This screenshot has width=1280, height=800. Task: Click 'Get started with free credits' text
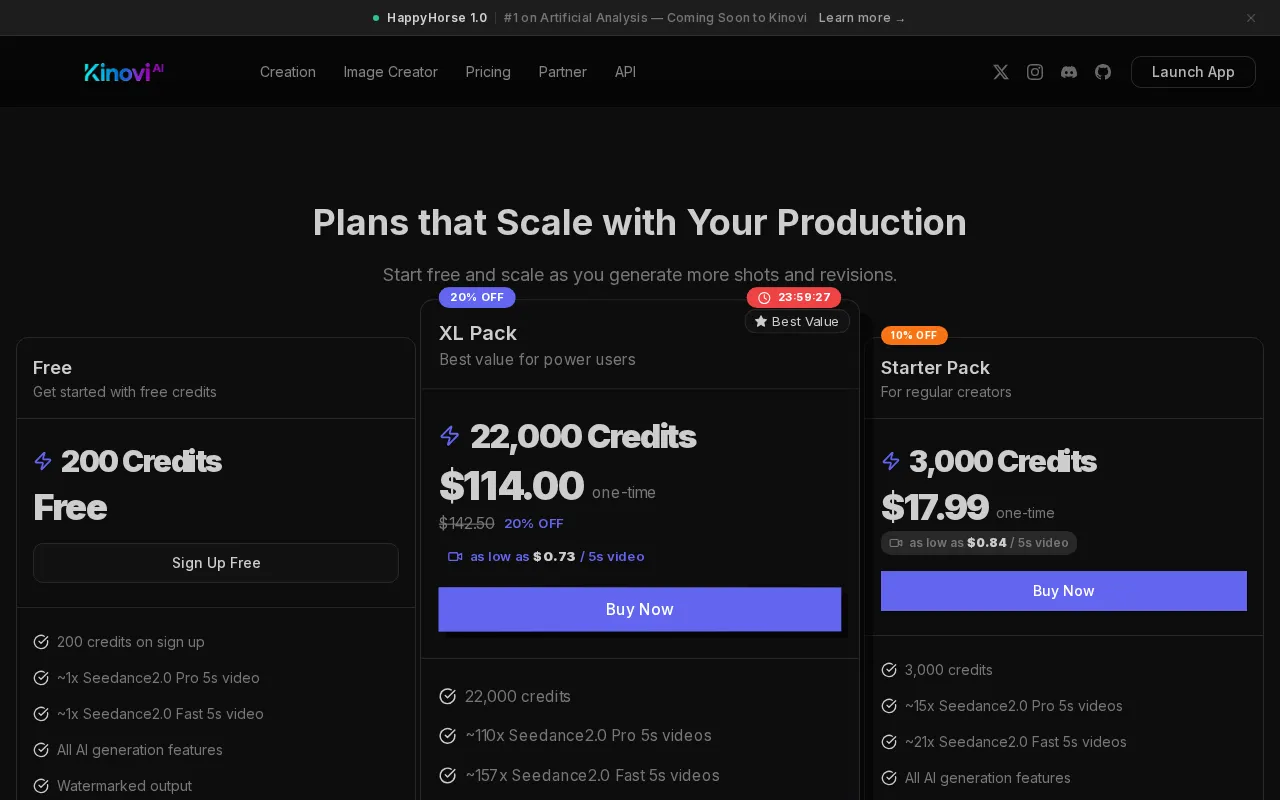pos(125,392)
